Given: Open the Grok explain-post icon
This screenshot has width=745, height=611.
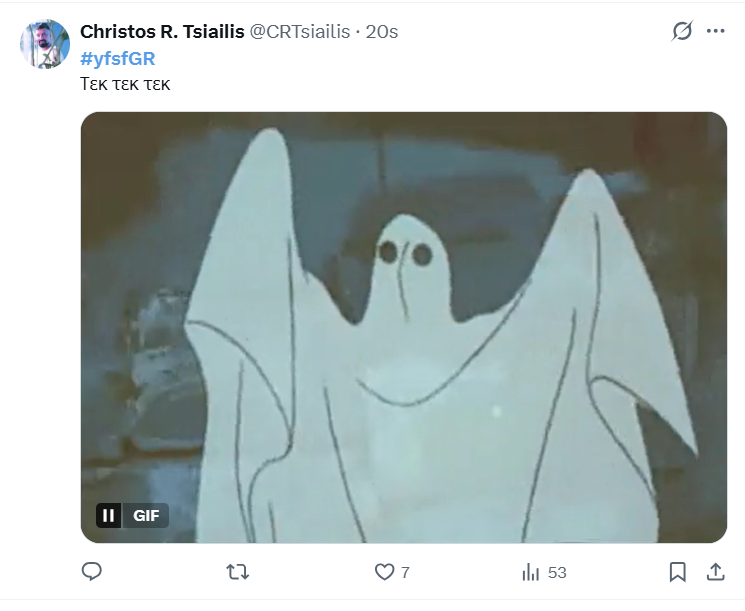Looking at the screenshot, I should (x=682, y=31).
